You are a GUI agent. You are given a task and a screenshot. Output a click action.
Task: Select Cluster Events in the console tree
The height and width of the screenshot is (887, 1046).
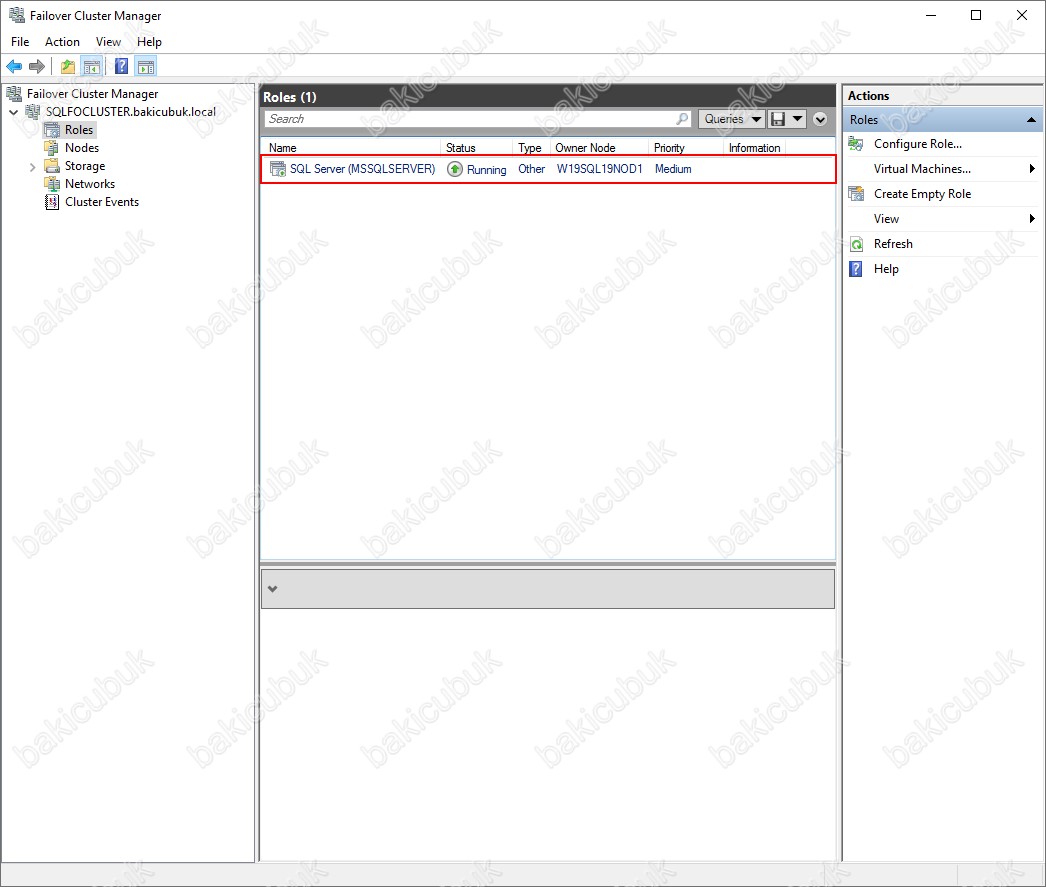point(102,201)
